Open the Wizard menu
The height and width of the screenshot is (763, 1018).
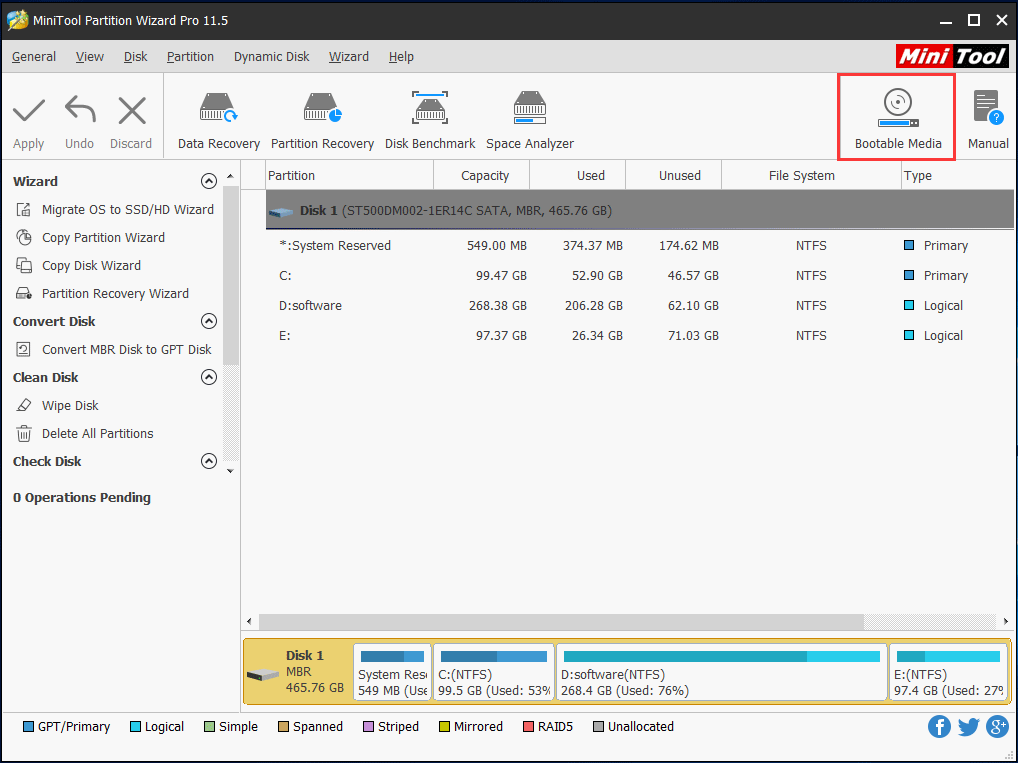(x=349, y=56)
